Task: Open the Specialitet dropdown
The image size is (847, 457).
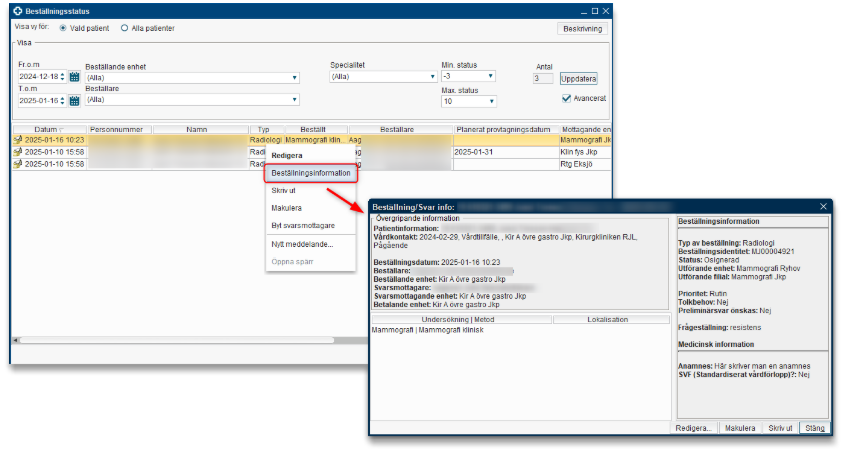Action: pos(432,77)
